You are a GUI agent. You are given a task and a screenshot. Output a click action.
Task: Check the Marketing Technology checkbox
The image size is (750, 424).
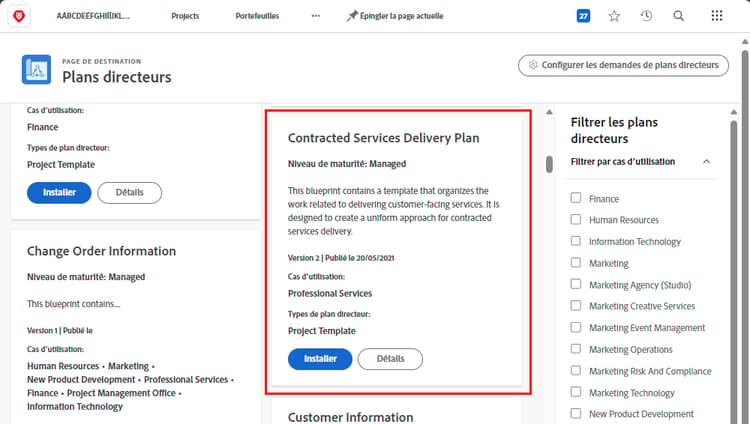576,392
